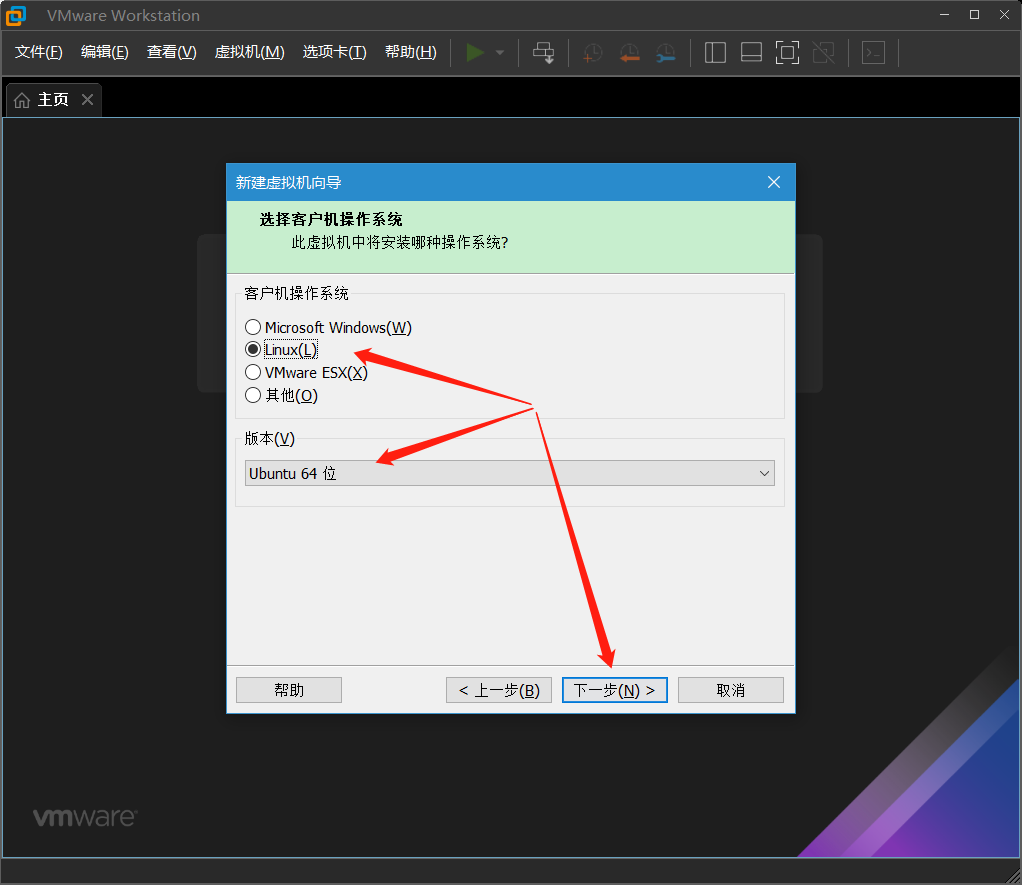Open the 帮助(H) menu
Image resolution: width=1022 pixels, height=885 pixels.
411,52
